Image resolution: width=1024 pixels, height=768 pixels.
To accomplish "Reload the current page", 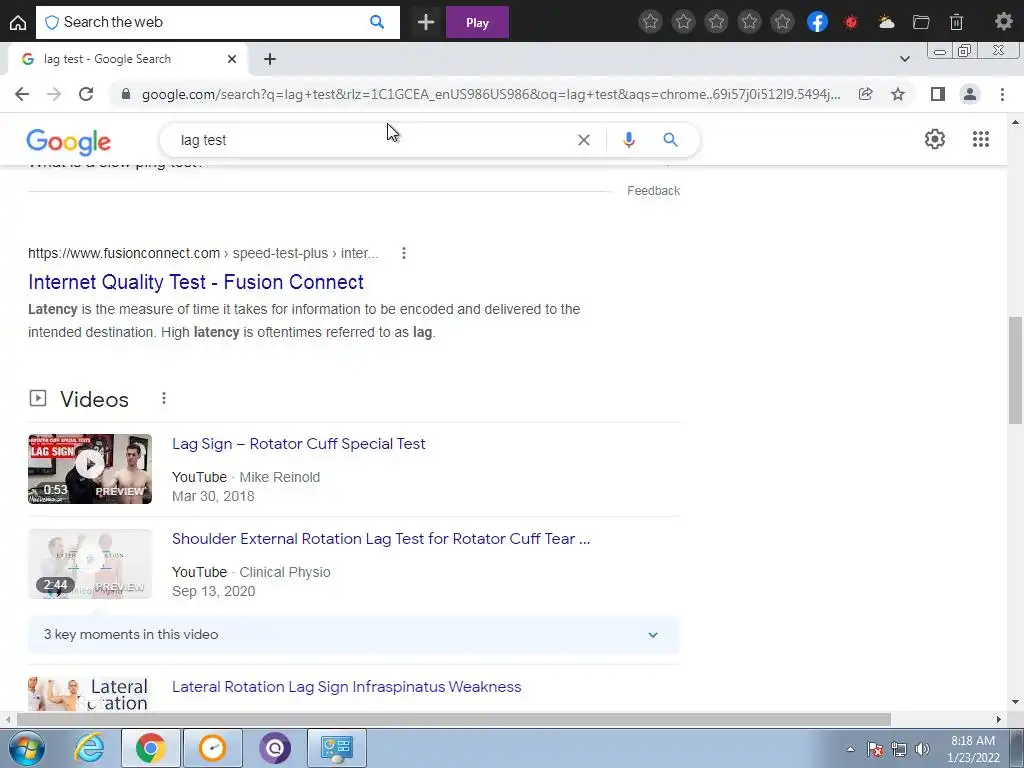I will 86,94.
